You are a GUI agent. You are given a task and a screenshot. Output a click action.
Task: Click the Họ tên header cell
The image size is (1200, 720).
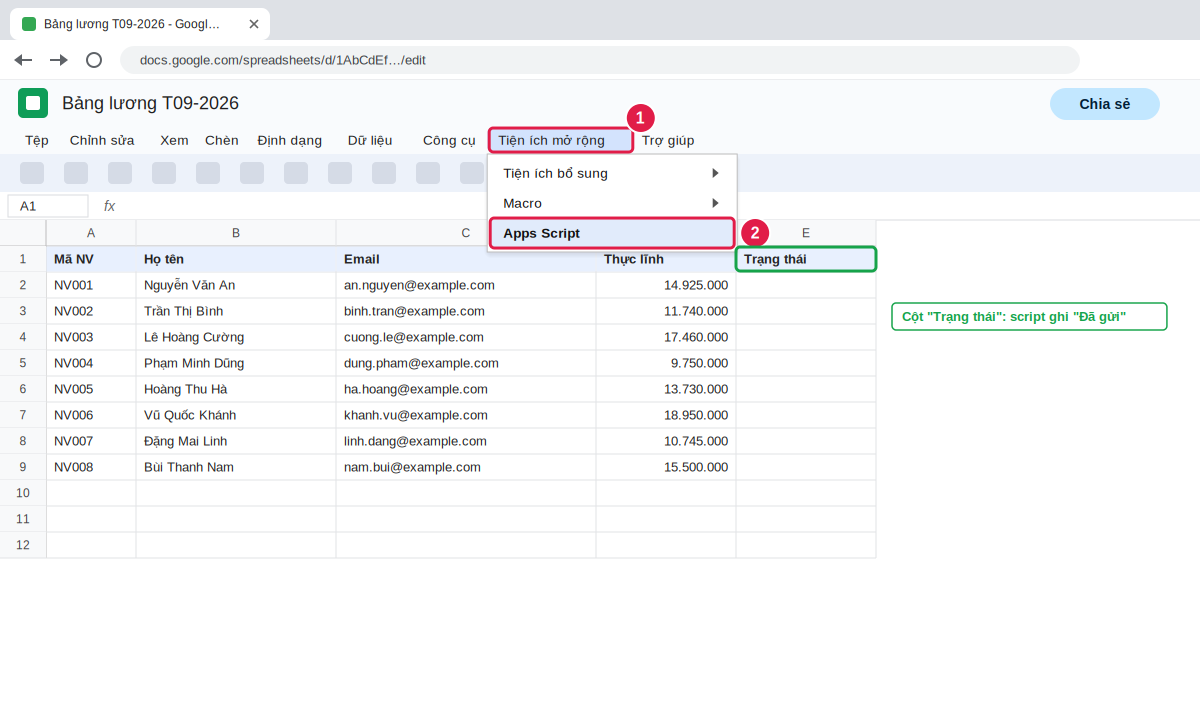click(x=236, y=259)
